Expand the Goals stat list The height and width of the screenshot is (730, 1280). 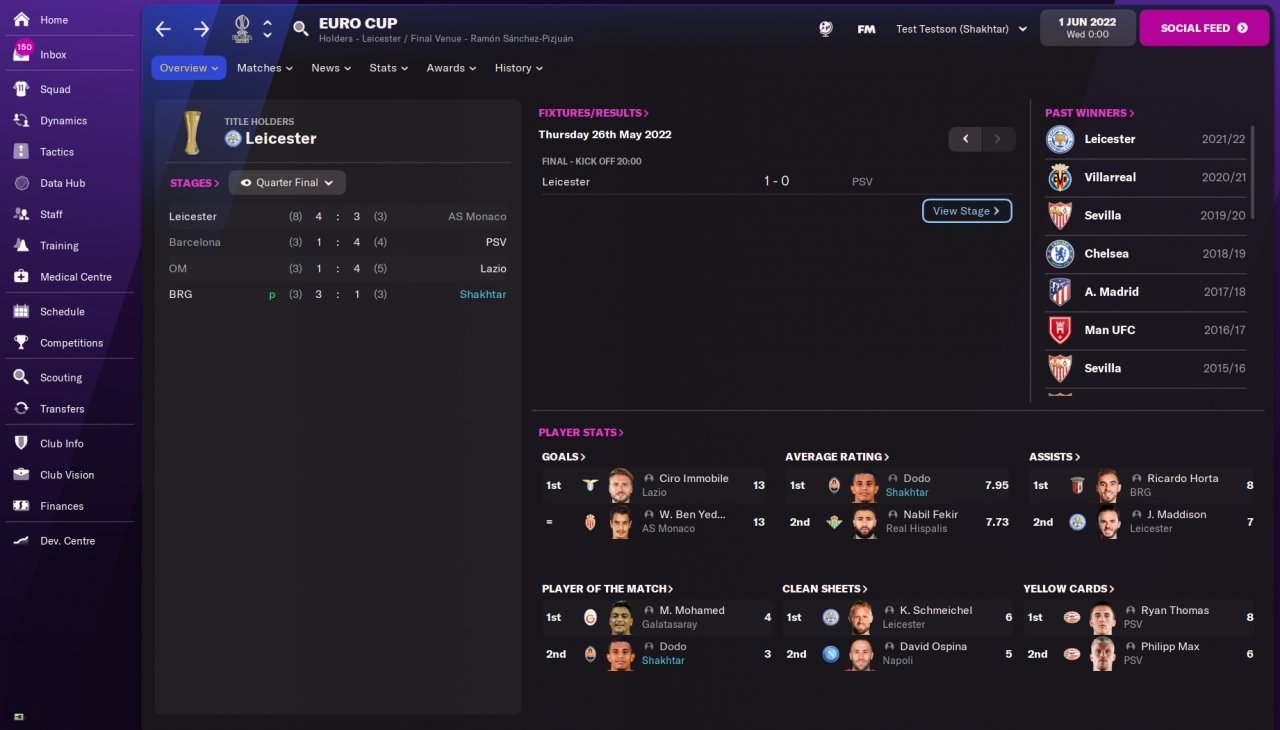coord(564,456)
